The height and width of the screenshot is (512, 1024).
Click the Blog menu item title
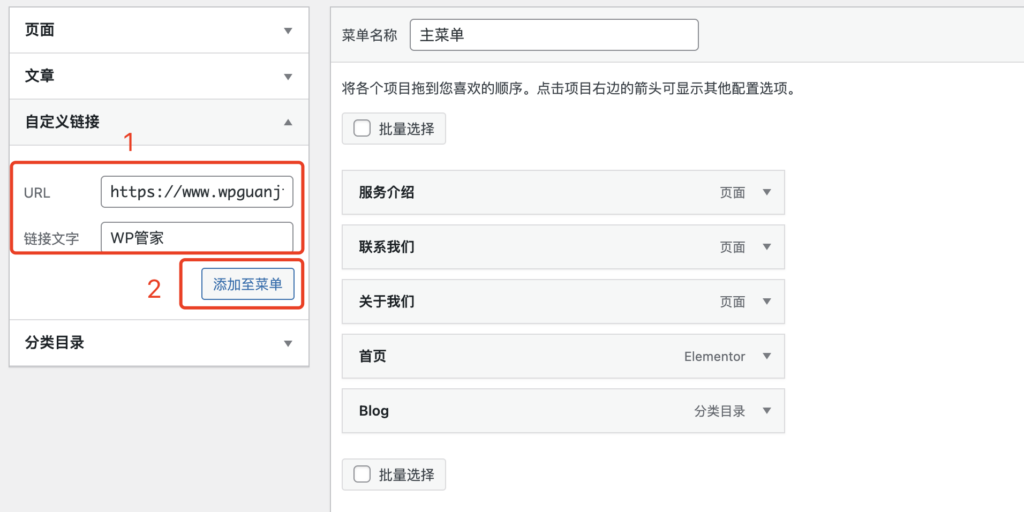click(x=374, y=411)
